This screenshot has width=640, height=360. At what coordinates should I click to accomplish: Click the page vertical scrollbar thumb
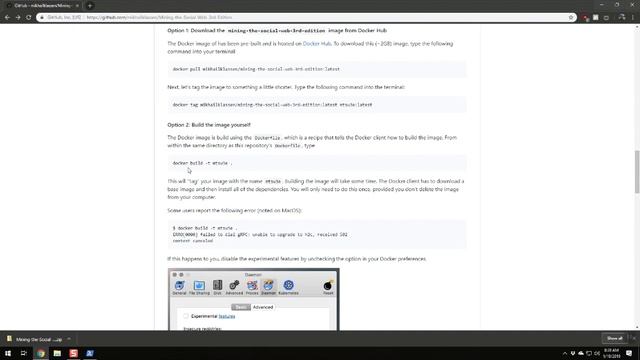click(x=637, y=172)
